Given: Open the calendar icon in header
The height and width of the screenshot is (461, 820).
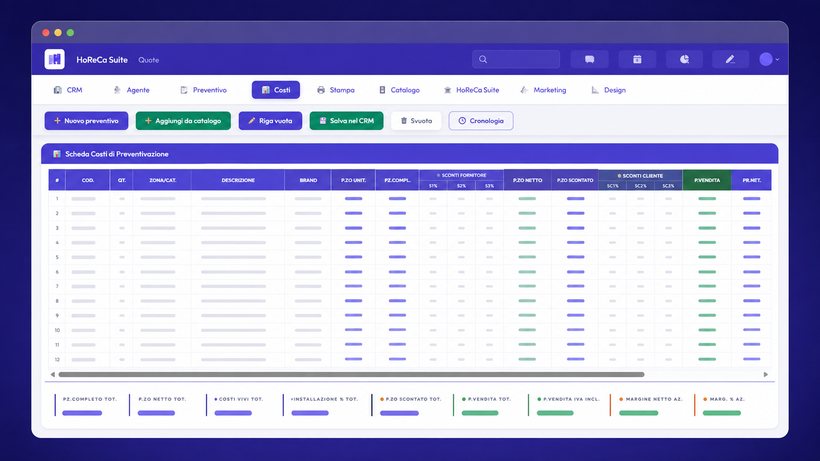Looking at the screenshot, I should pyautogui.click(x=637, y=59).
